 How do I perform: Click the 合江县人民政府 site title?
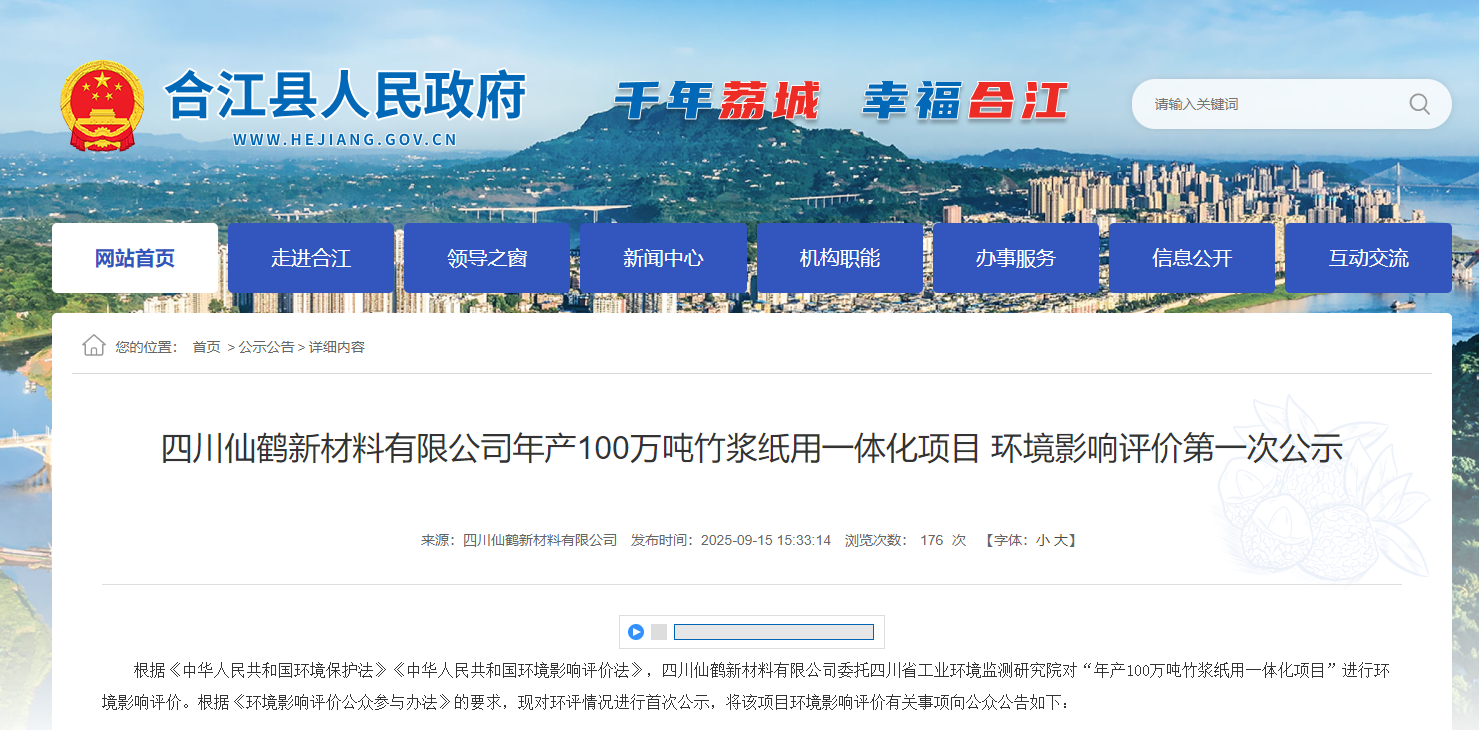pyautogui.click(x=345, y=97)
